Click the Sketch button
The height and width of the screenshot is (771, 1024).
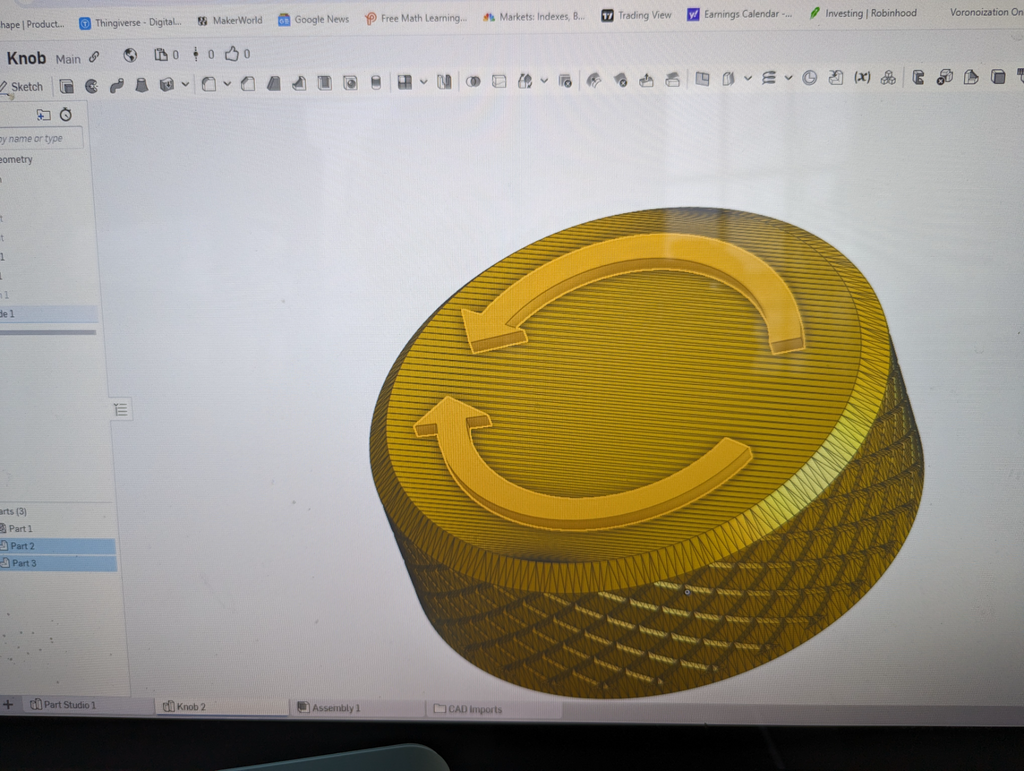coord(22,87)
